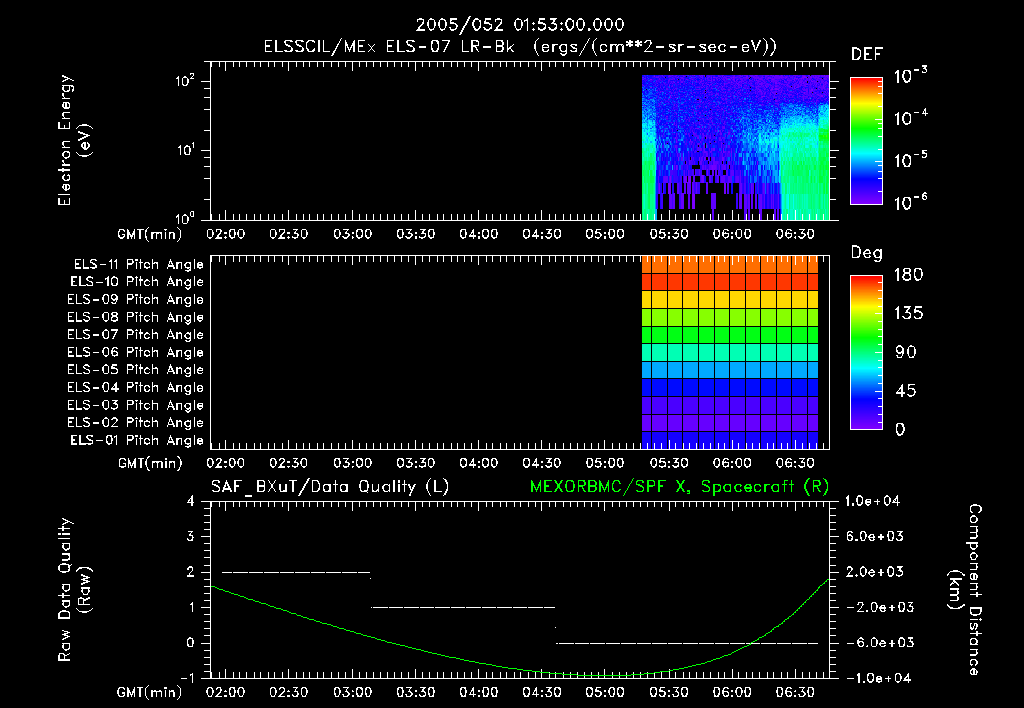1024x708 pixels.
Task: Click the green MEXORBMC/SPF X, Spacecraft (R) label
Action: (x=679, y=487)
